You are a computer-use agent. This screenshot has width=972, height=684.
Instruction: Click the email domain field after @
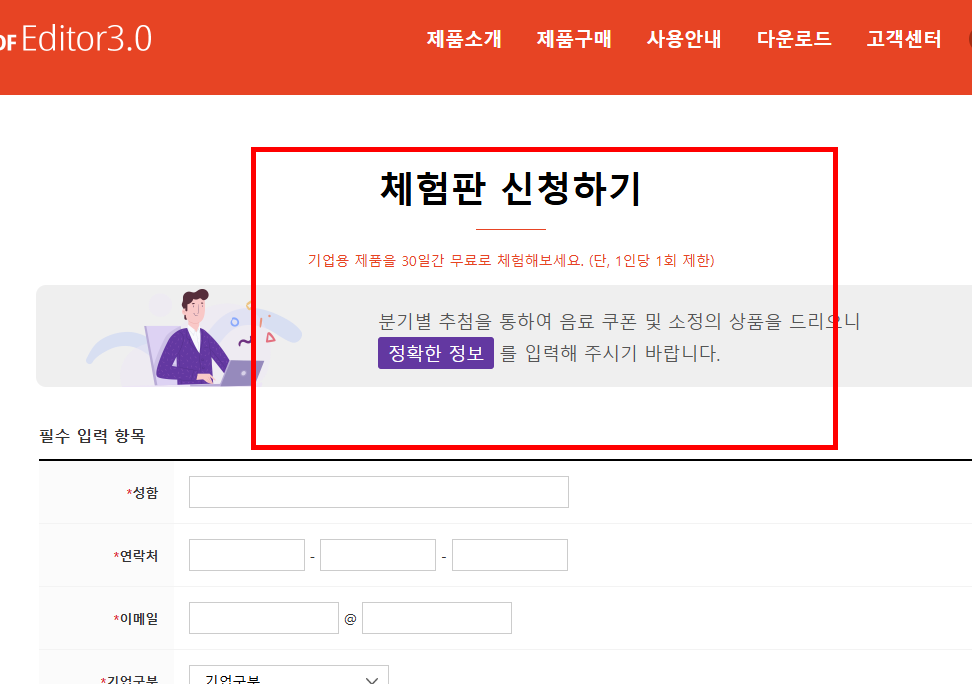click(436, 617)
